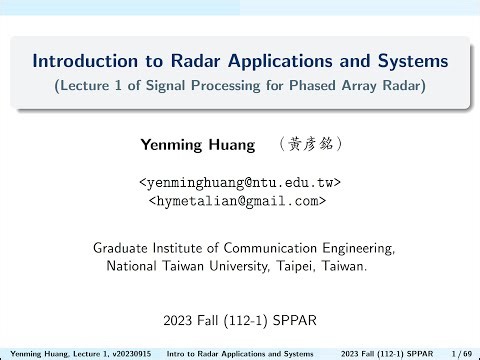Click the Chinese name 黃彥銘
This screenshot has height=360, width=480.
pos(310,144)
